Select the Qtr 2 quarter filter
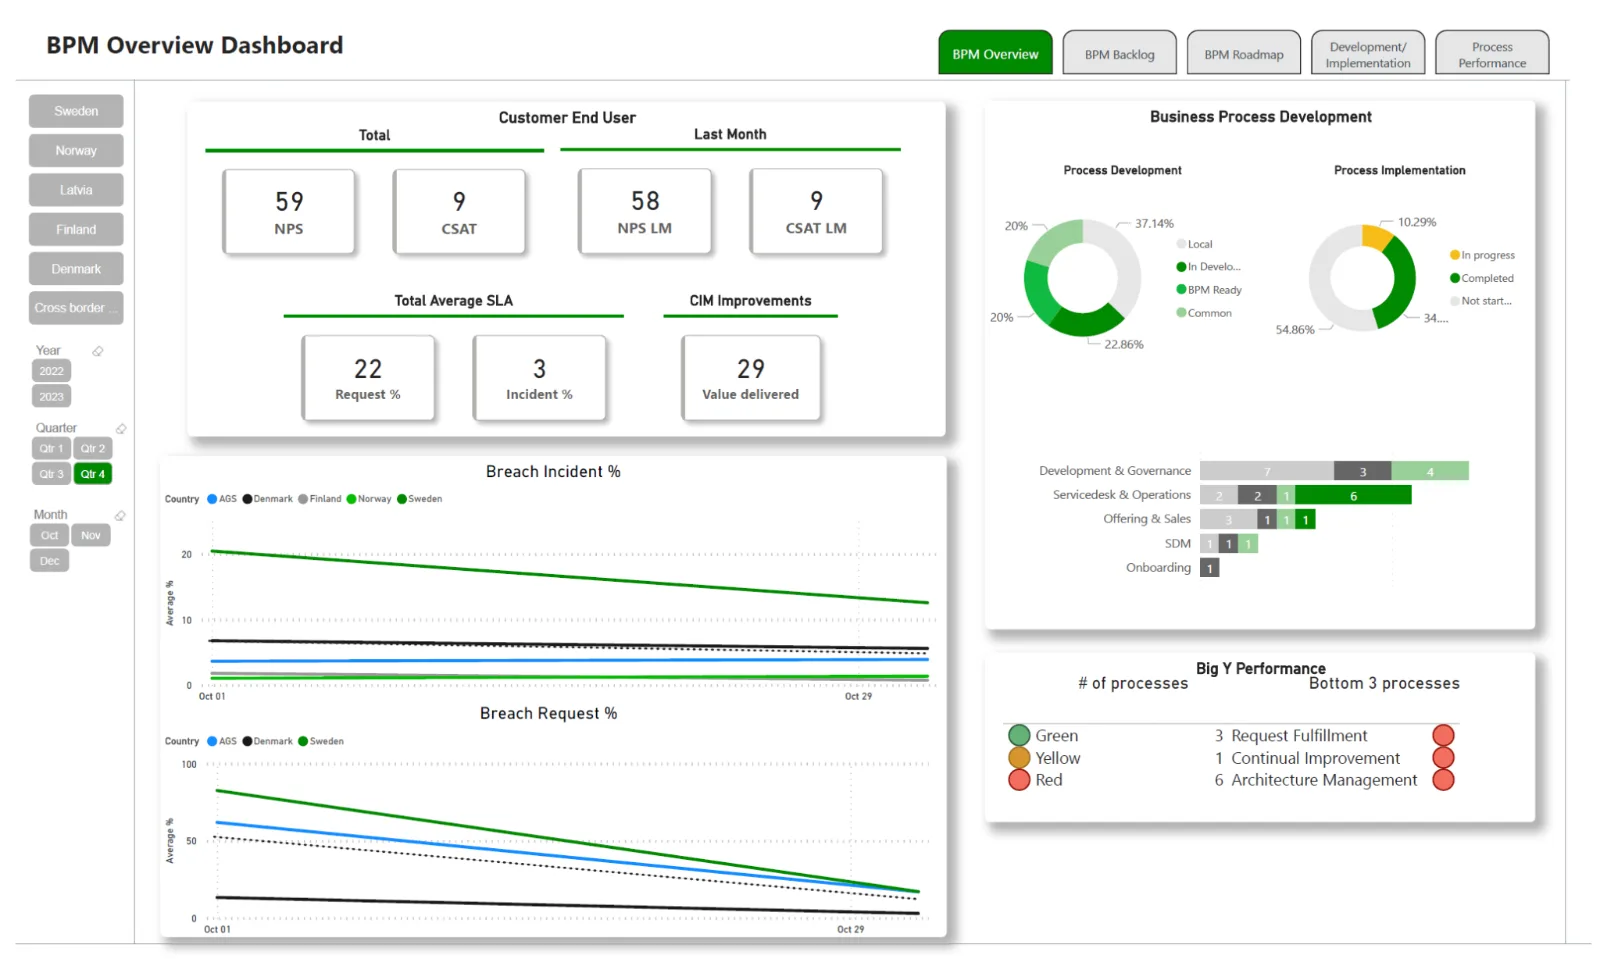Screen dimensions: 1600x959 coord(93,449)
